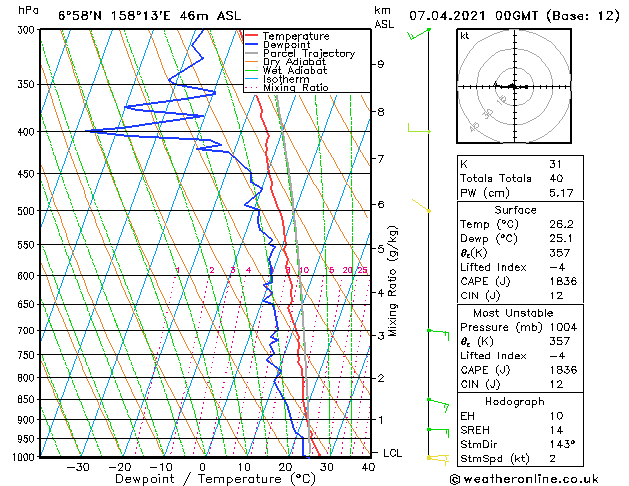Click the red Temperature legend line swatch
The width and height of the screenshot is (629, 486).
click(252, 36)
